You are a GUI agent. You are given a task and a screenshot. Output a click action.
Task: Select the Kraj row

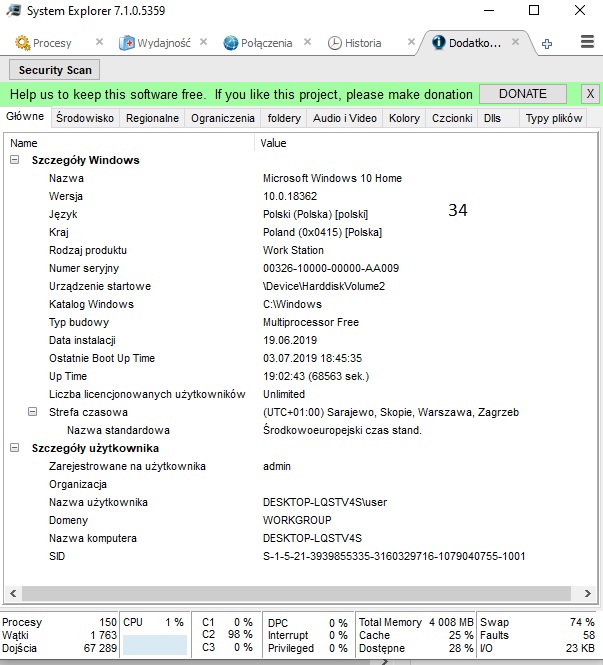(300, 232)
